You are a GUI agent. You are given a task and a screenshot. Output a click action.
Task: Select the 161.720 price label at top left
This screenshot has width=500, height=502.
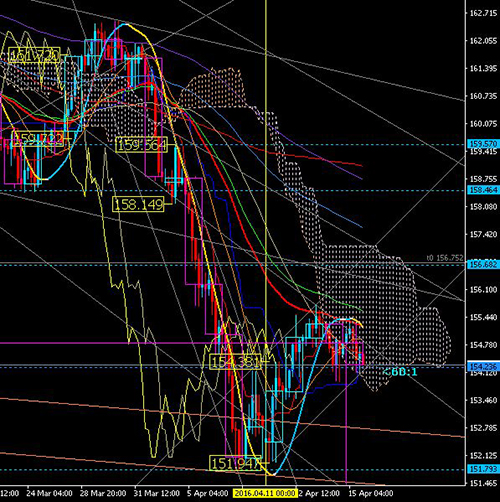coord(34,55)
